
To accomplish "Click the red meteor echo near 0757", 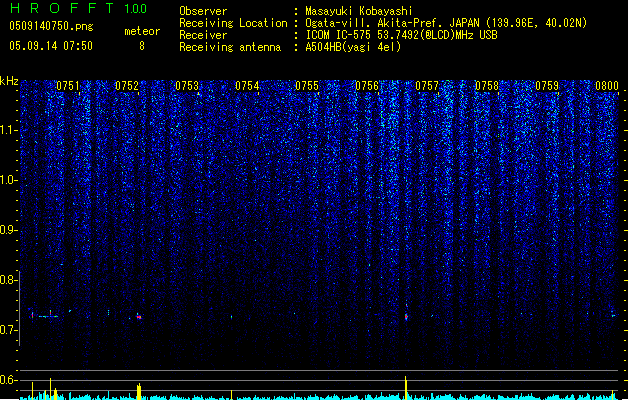I will point(406,317).
